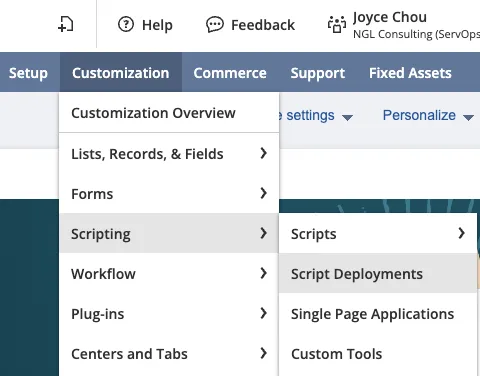Image resolution: width=480 pixels, height=376 pixels.
Task: Open the Setup menu tab
Action: pyautogui.click(x=28, y=72)
